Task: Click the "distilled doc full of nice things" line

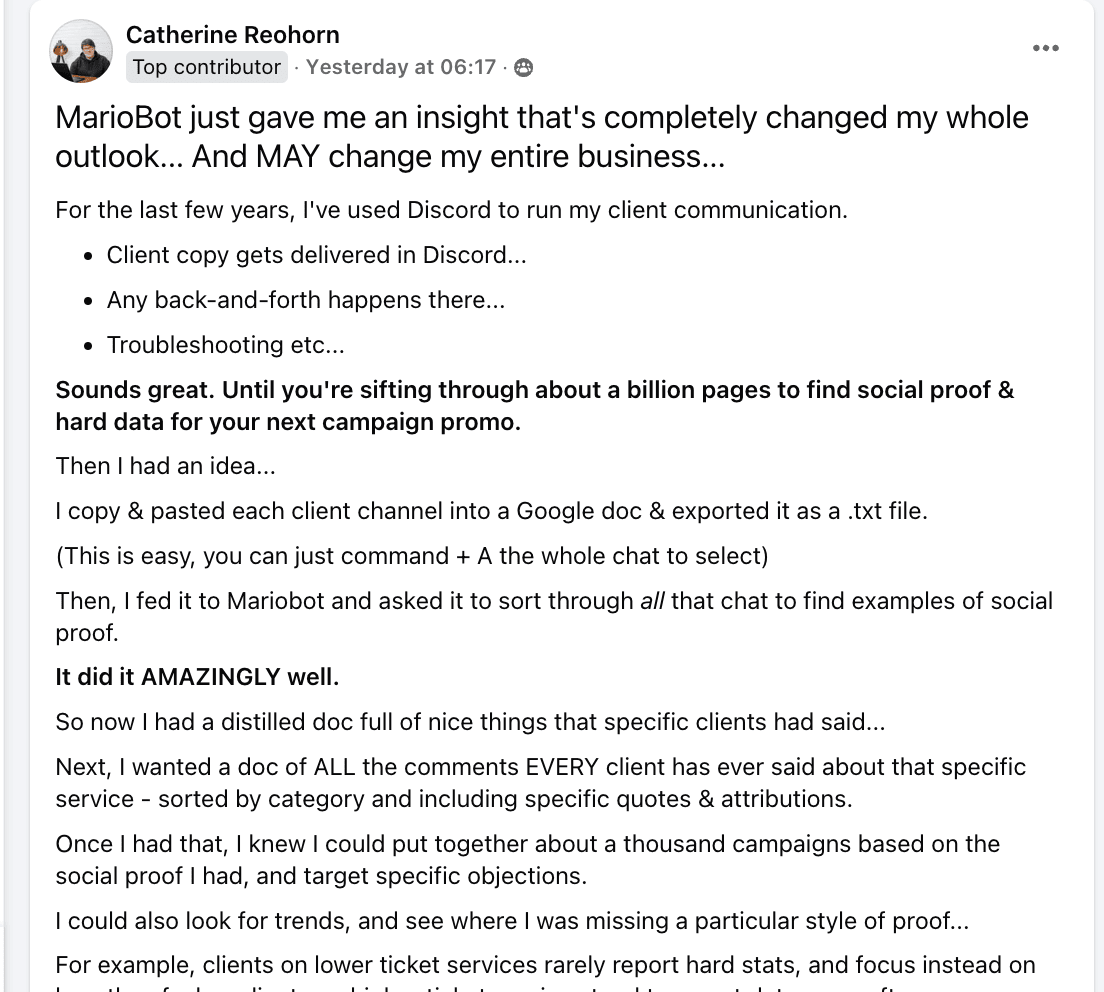Action: (x=470, y=722)
